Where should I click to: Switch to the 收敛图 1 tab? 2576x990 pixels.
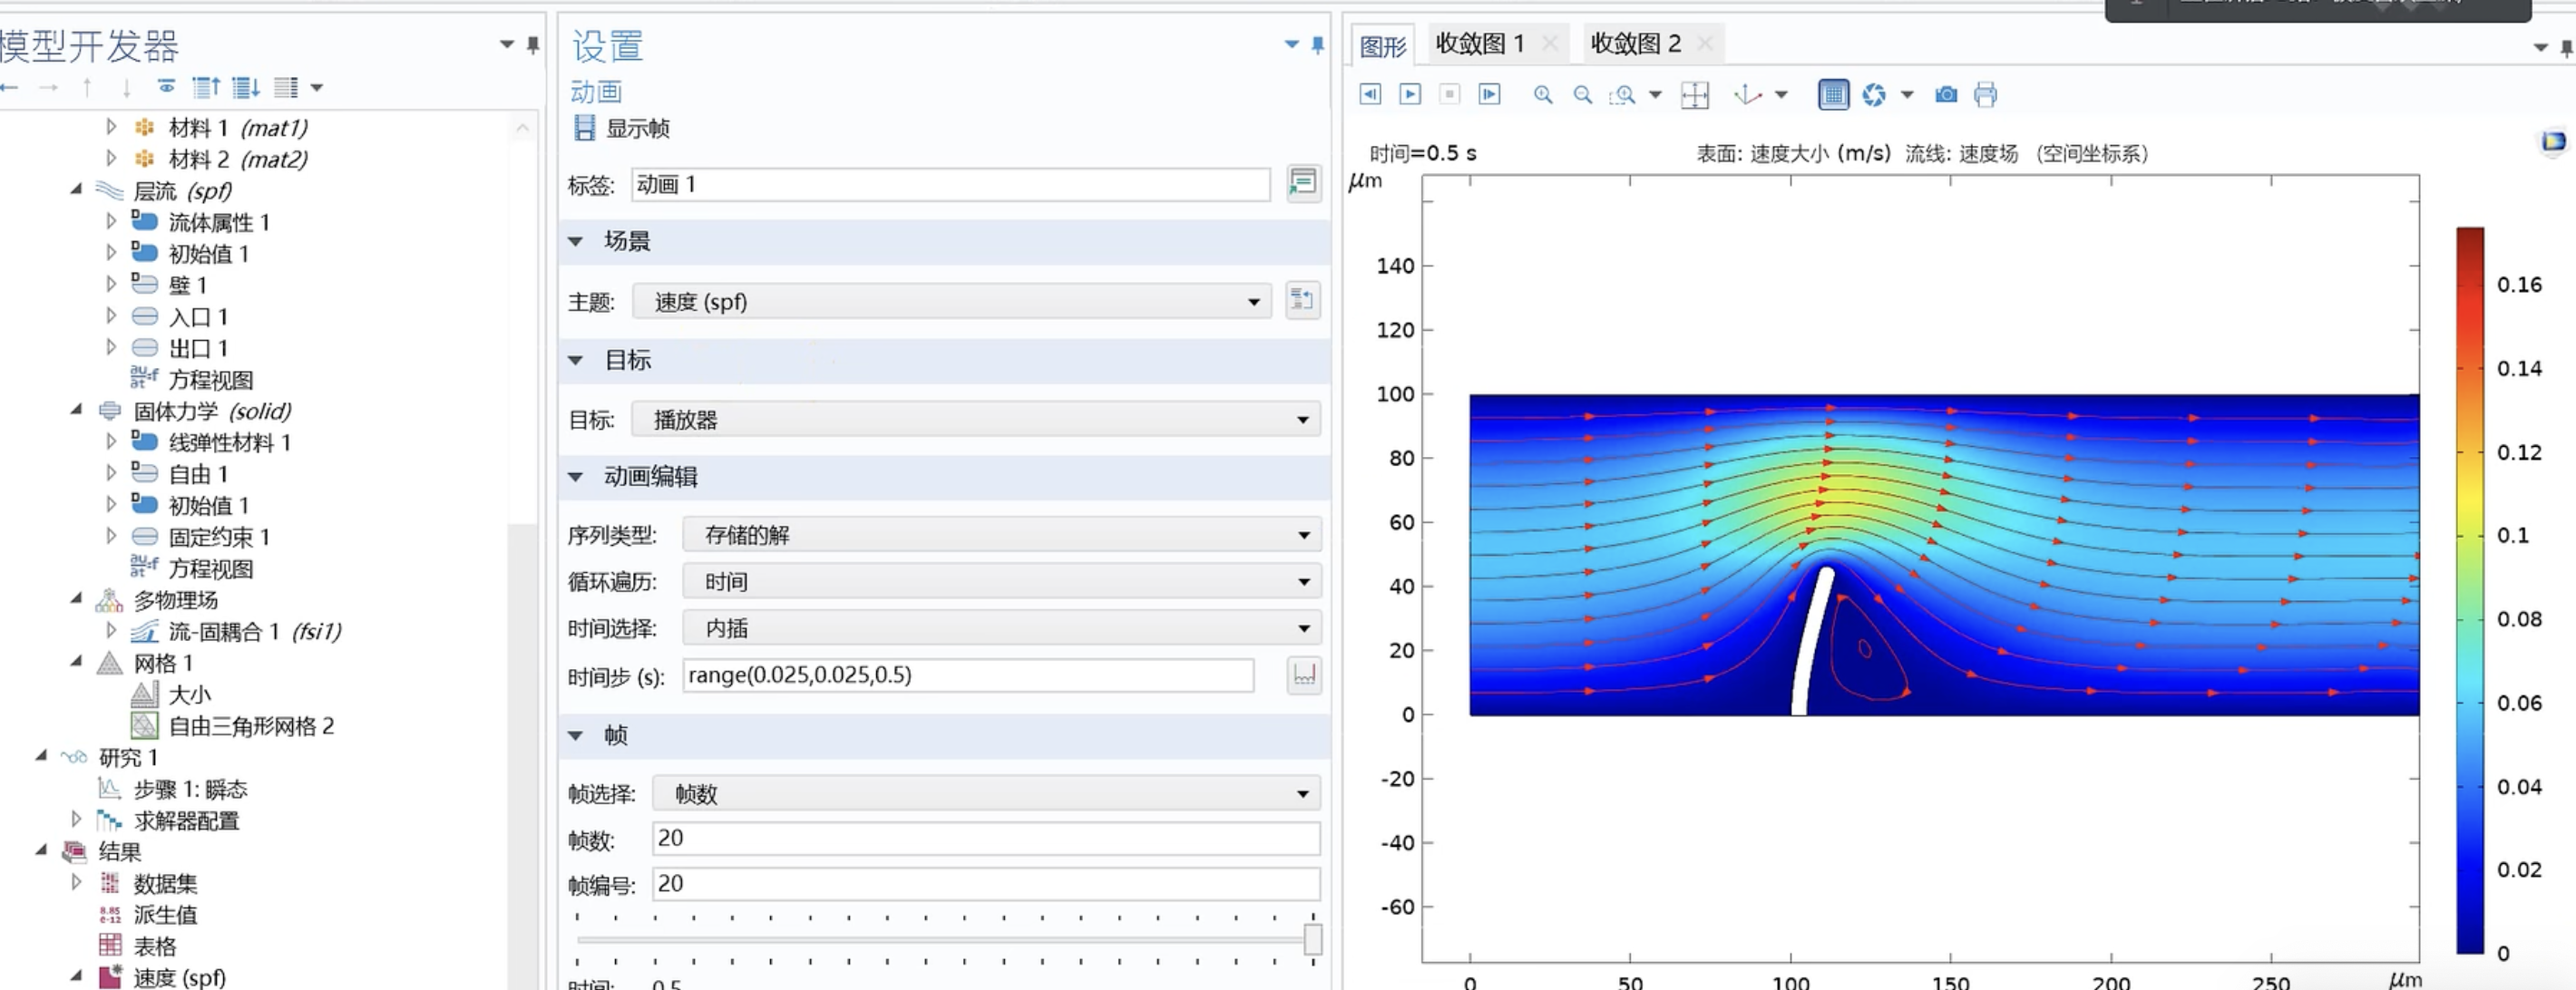(x=1480, y=43)
